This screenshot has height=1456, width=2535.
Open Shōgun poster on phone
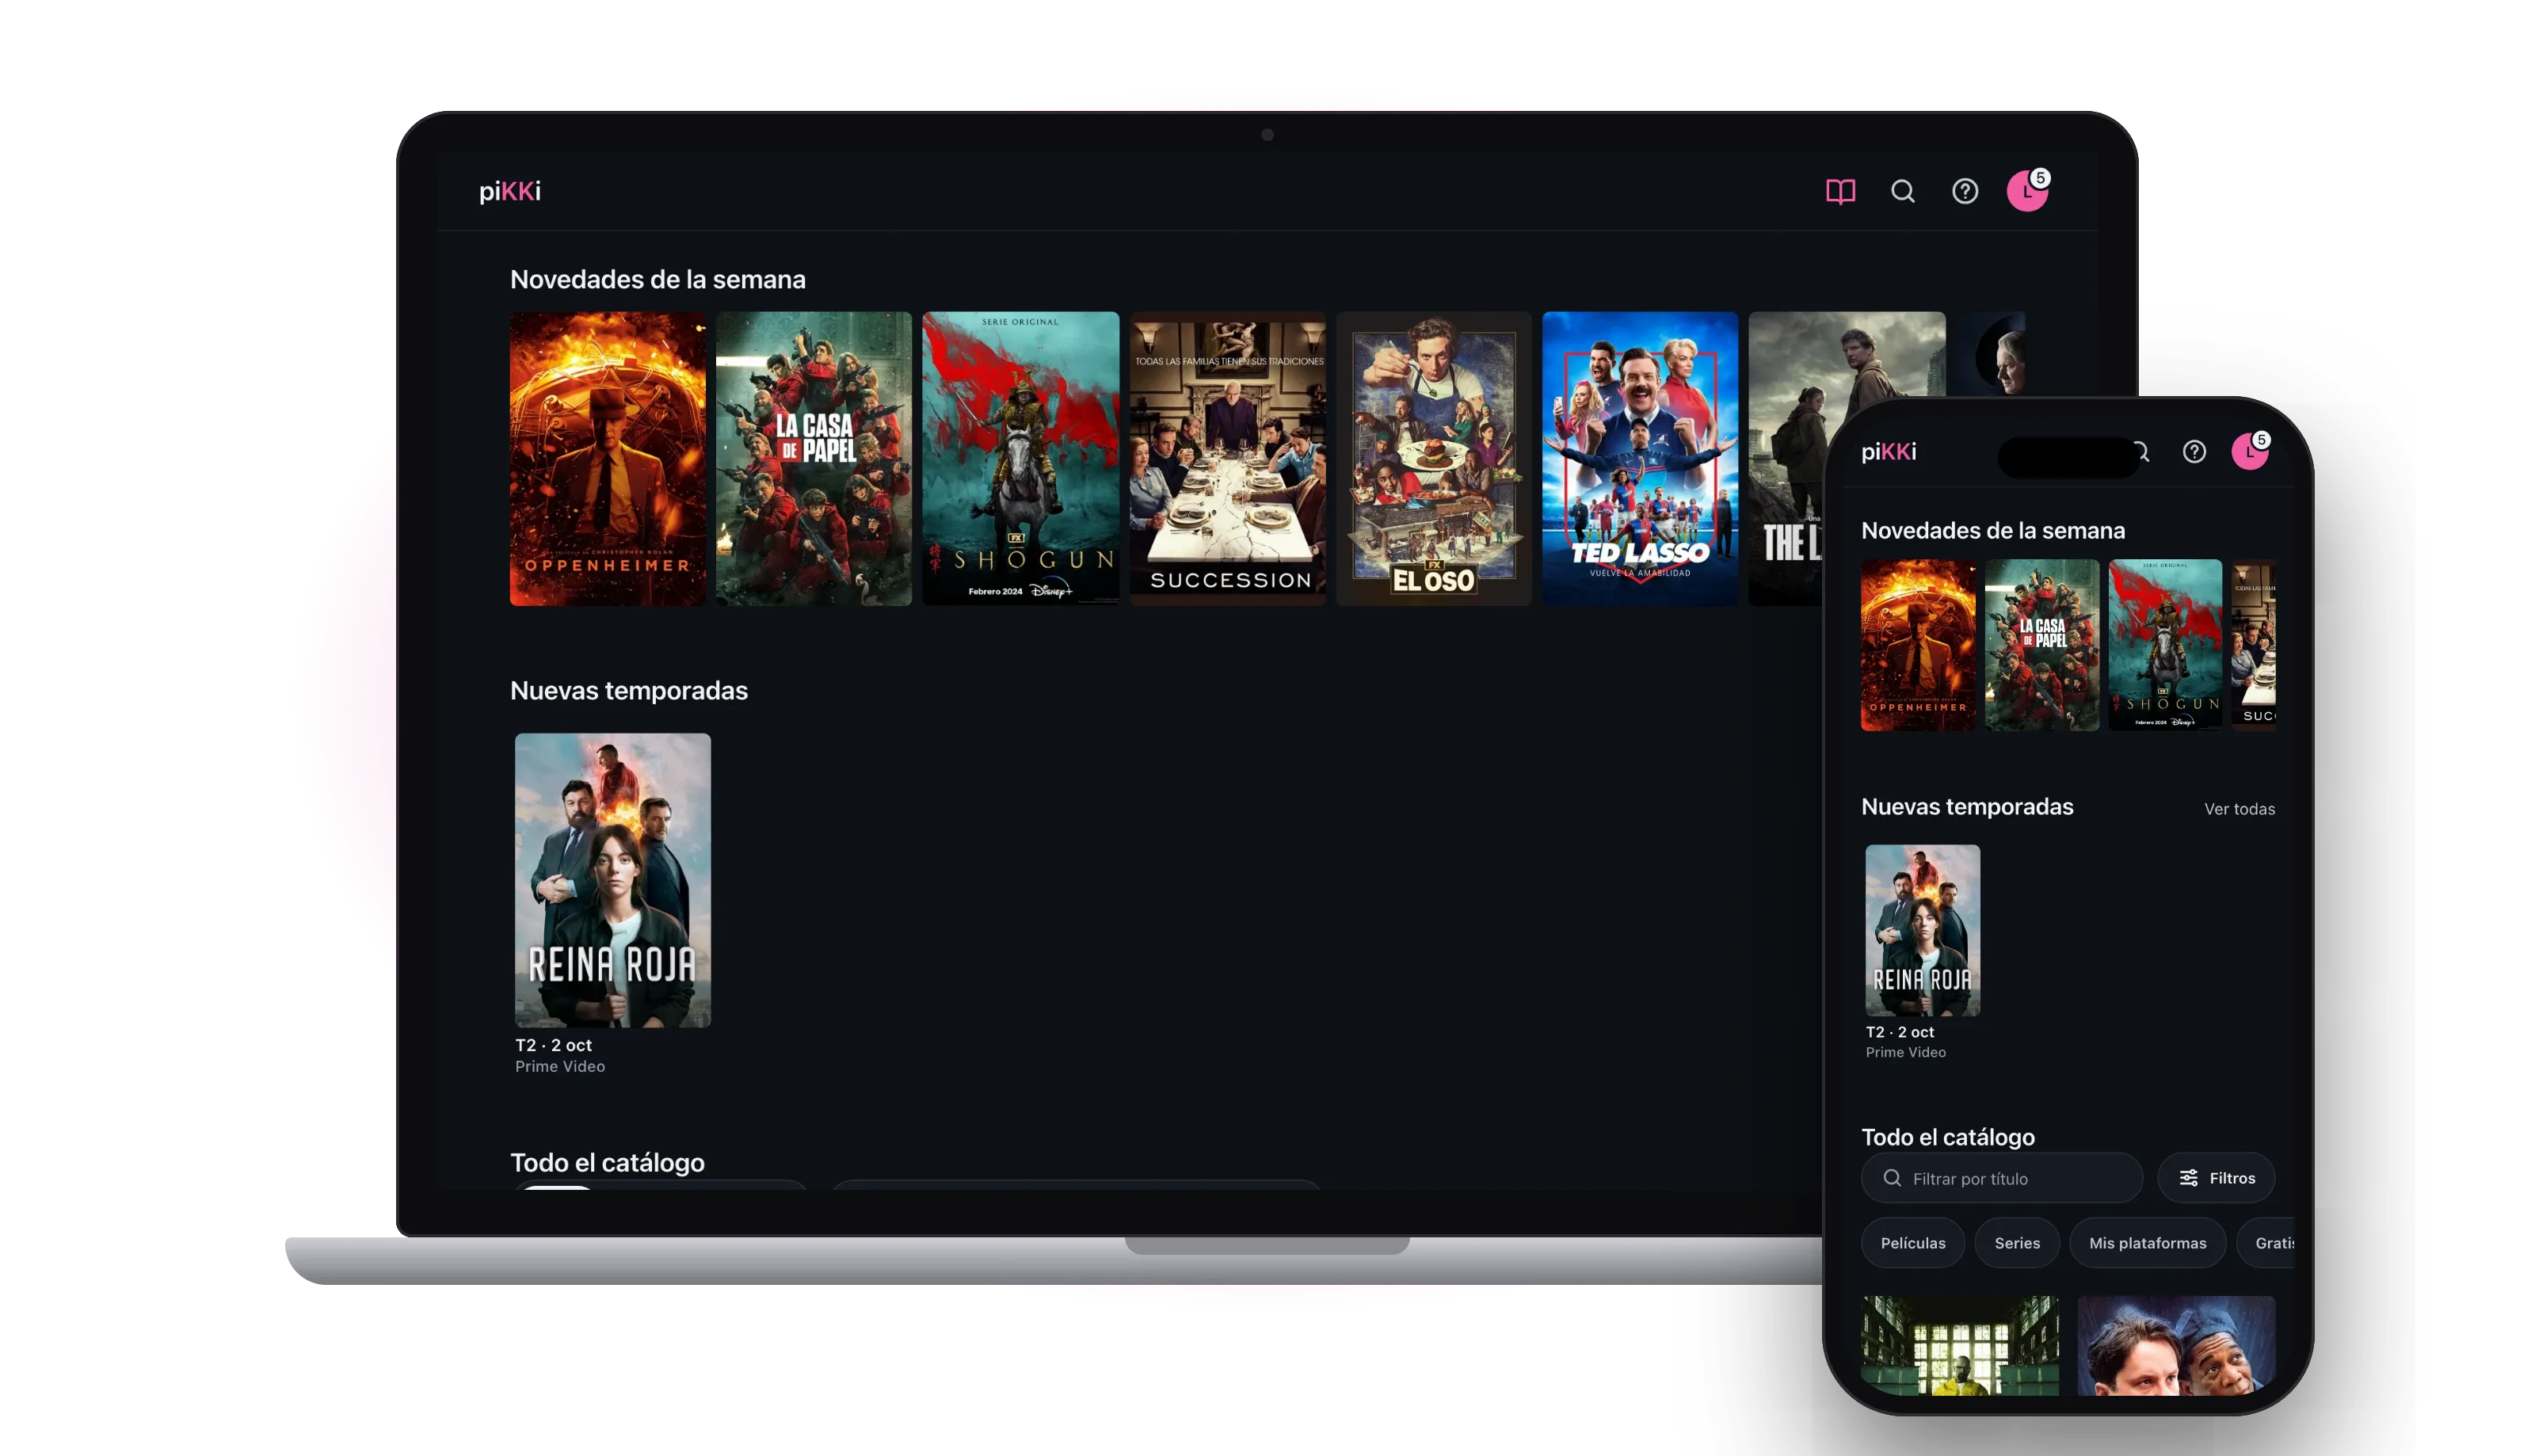(x=2165, y=645)
